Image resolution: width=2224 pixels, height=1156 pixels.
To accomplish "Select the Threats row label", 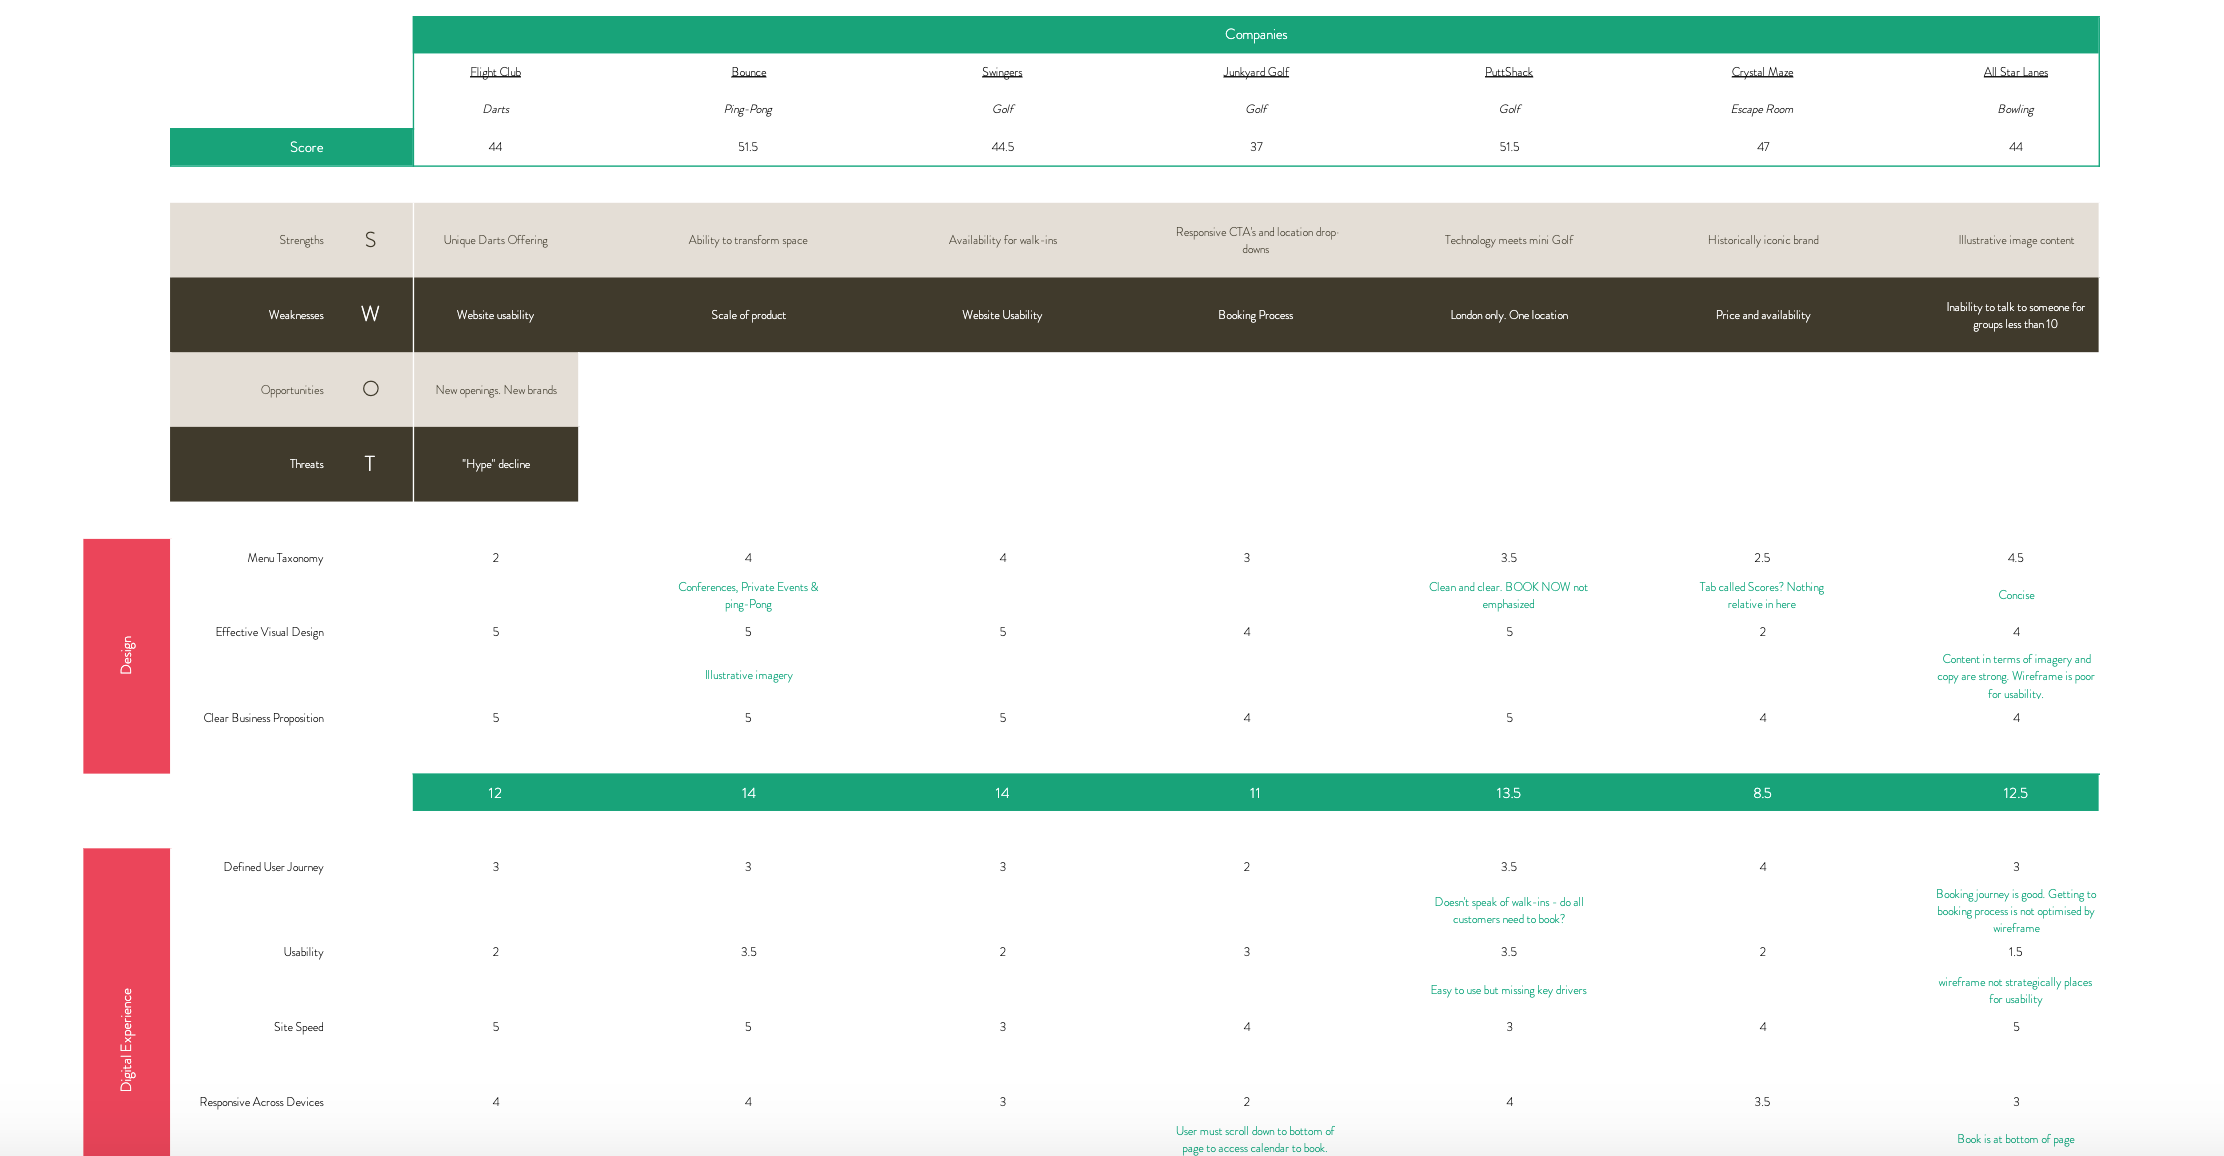I will point(307,464).
